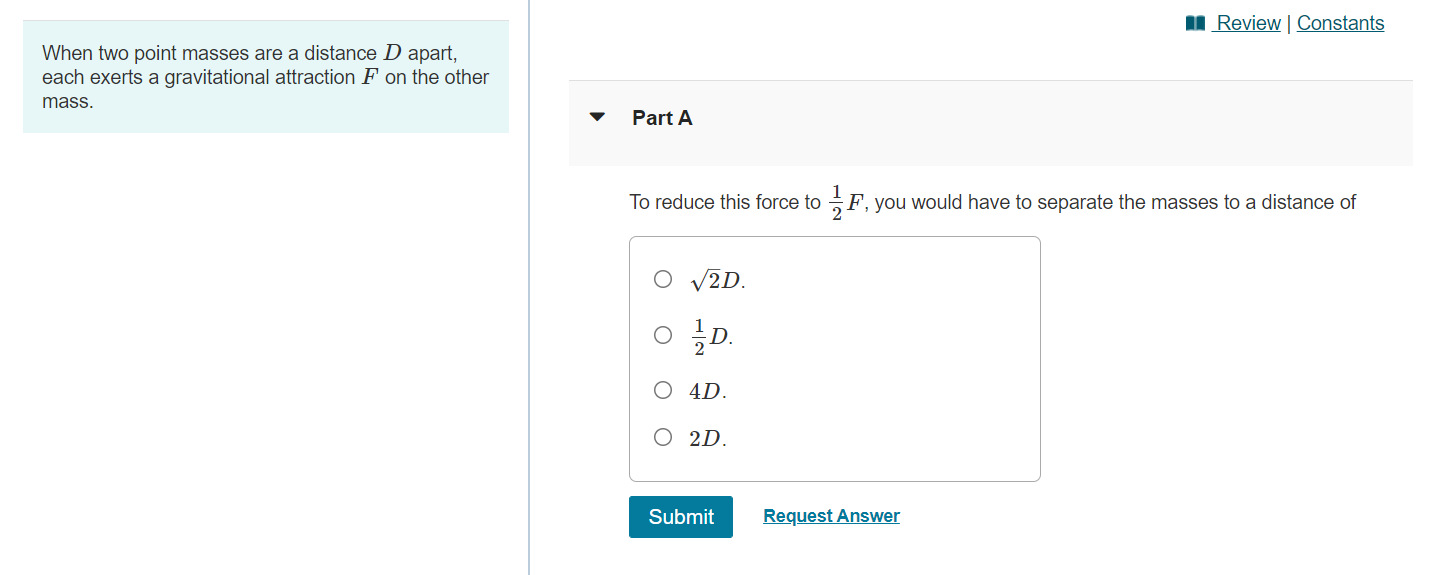Click the √2D answer label text

pos(717,281)
